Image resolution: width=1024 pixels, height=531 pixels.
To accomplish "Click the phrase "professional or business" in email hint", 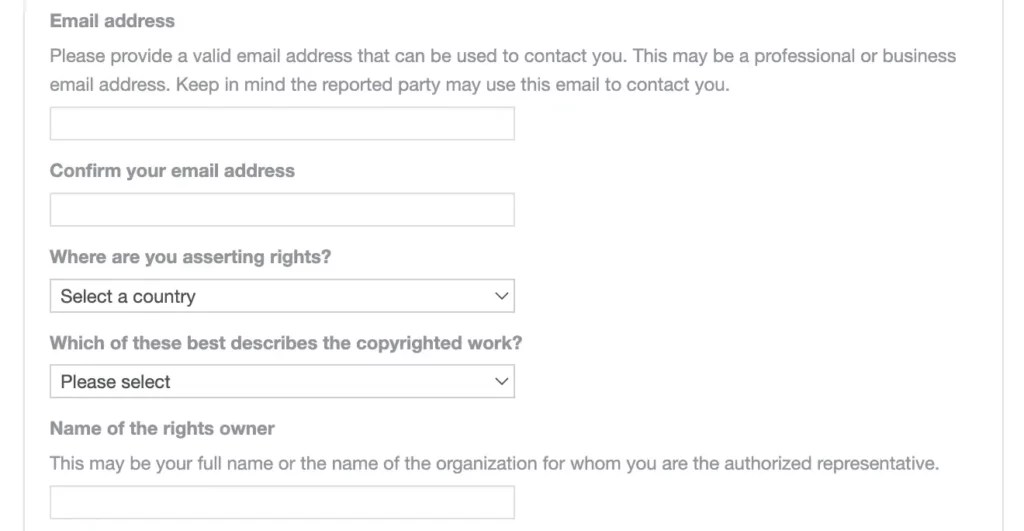I will [x=854, y=56].
